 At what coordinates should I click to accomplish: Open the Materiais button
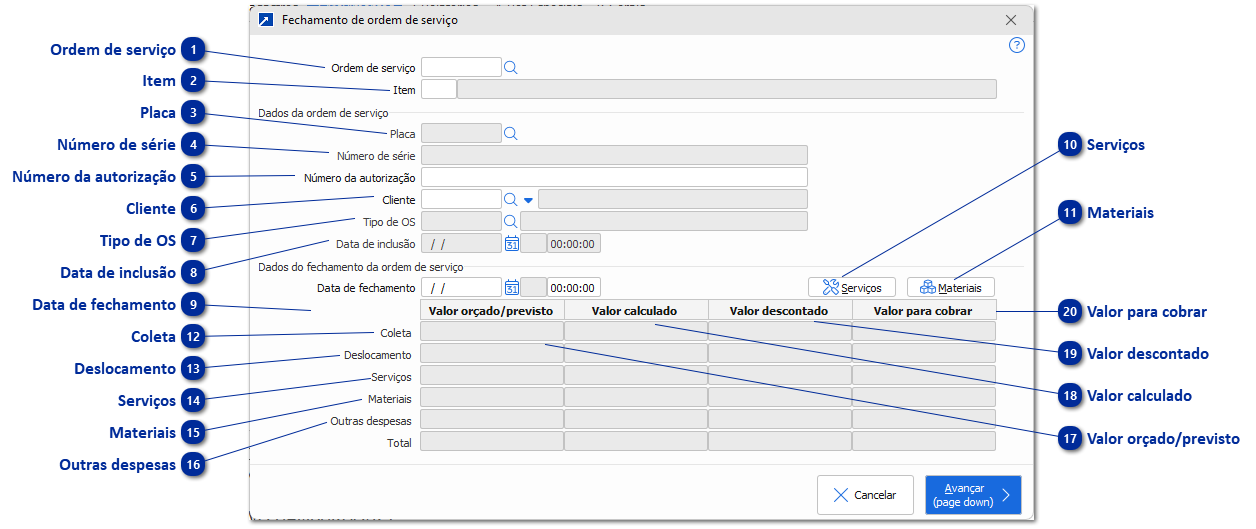tap(951, 288)
